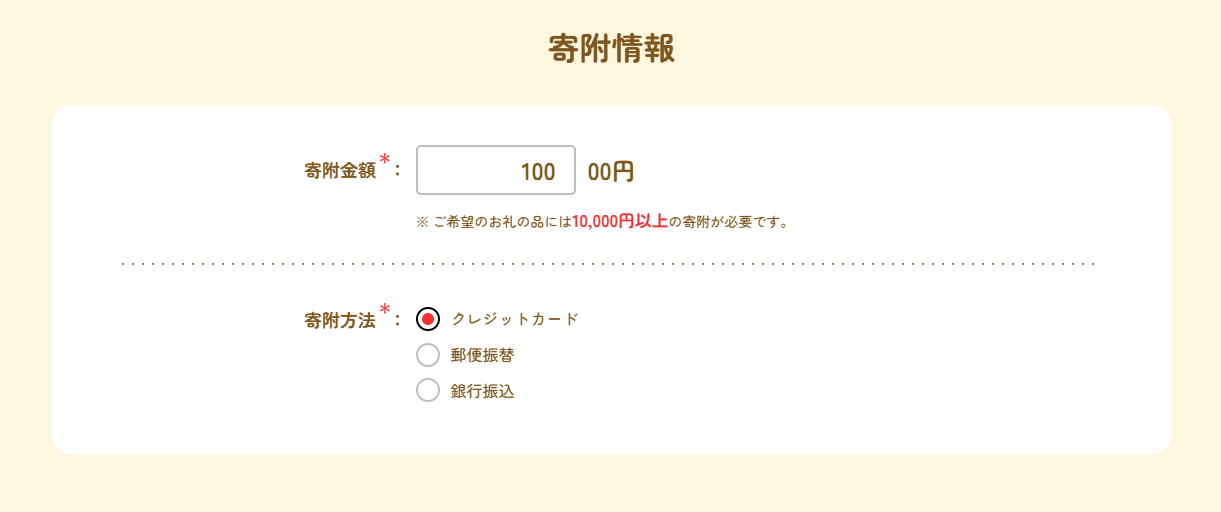The width and height of the screenshot is (1221, 512).
Task: Click the red asterisk beside 寄附金額
Action: pyautogui.click(x=385, y=160)
